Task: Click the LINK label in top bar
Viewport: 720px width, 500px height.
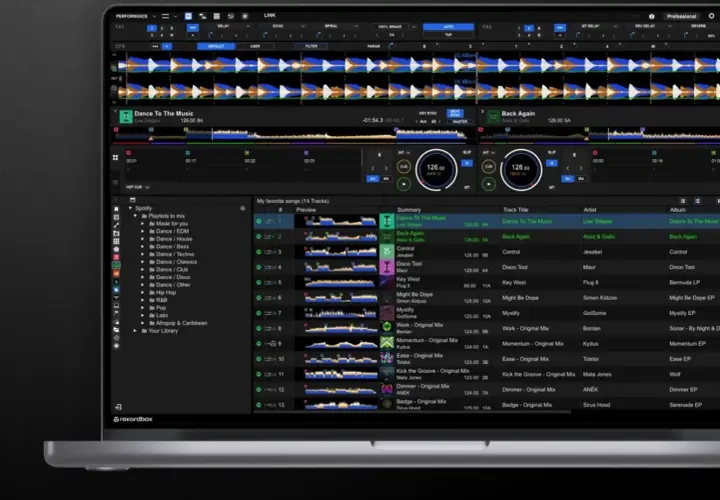Action: (270, 16)
